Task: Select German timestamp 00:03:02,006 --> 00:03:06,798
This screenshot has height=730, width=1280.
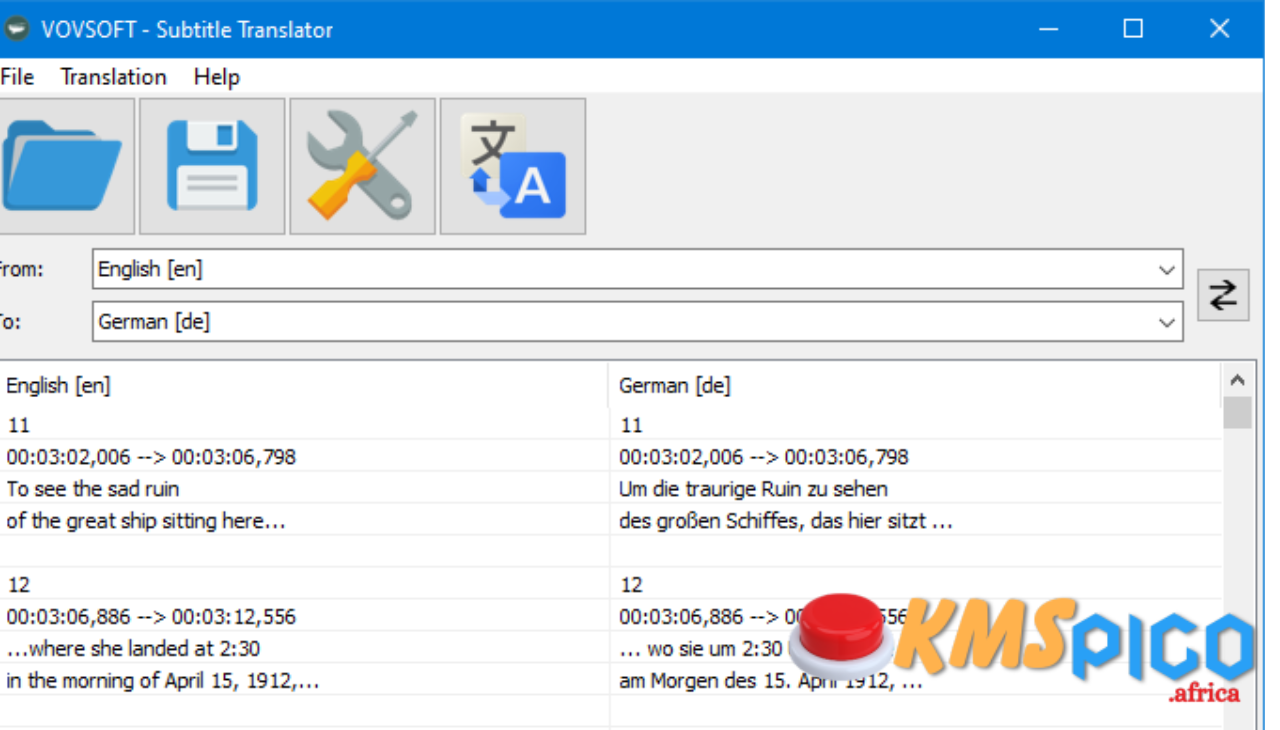Action: [x=915, y=457]
